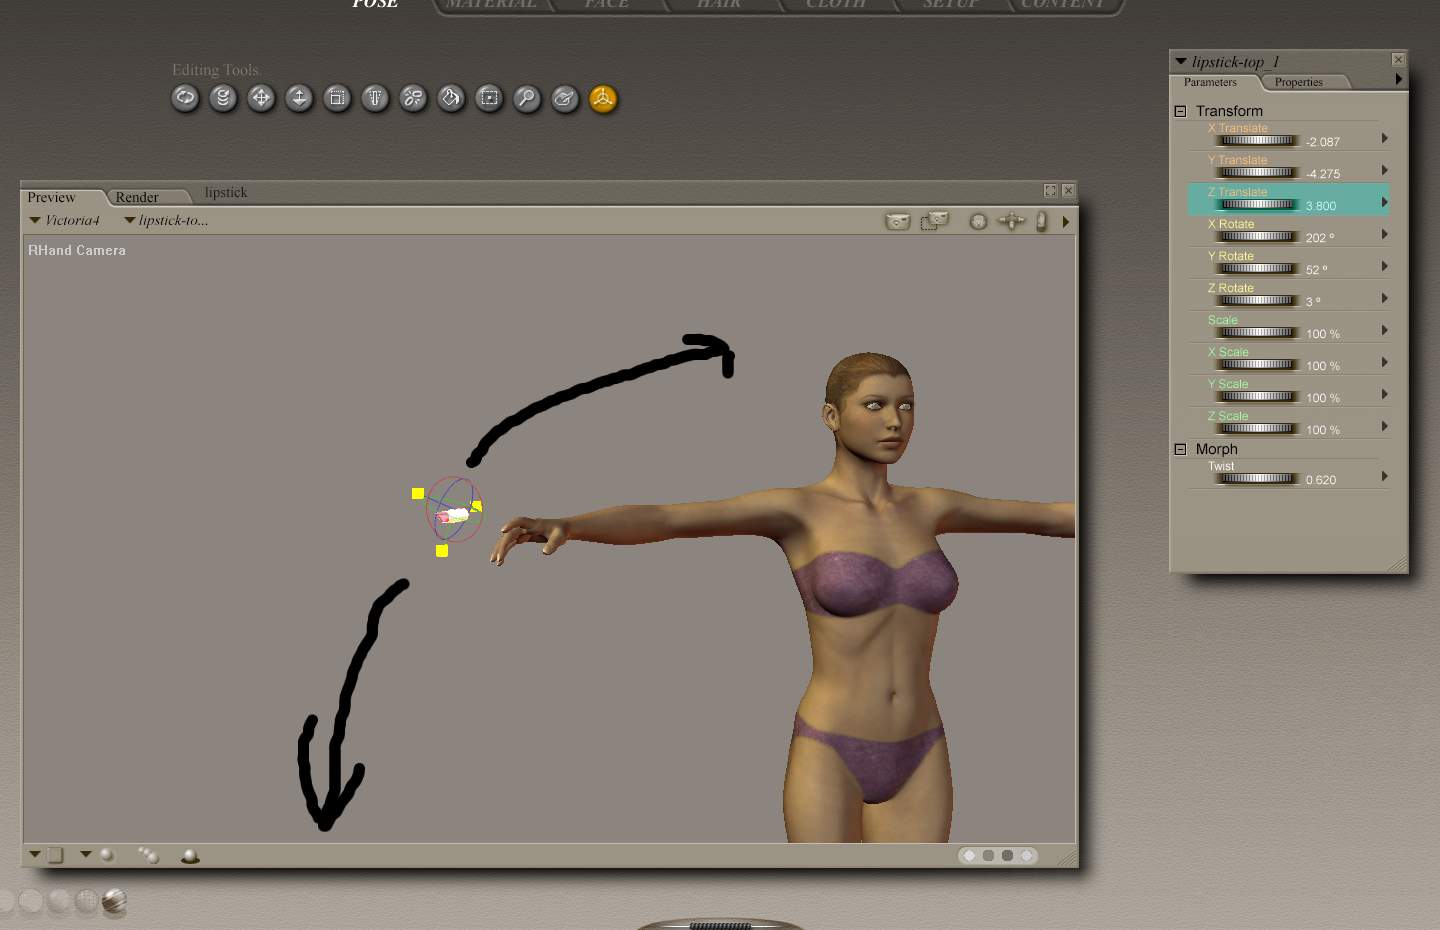This screenshot has height=930, width=1440.
Task: Select the Rotate editing tool
Action: (185, 98)
